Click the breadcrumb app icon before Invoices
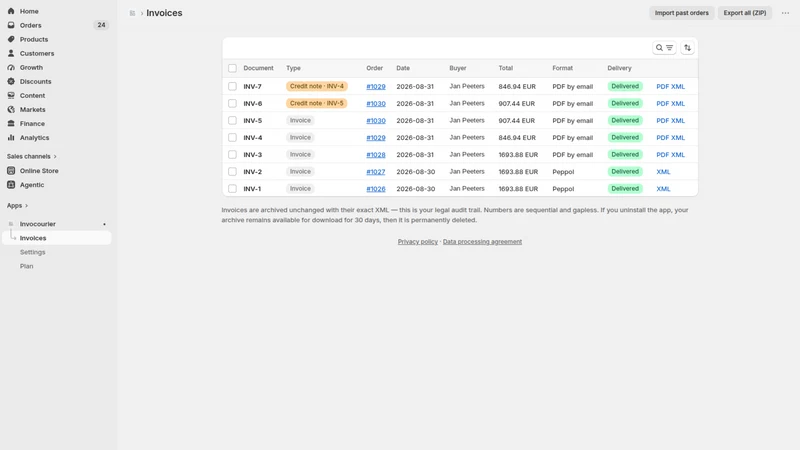The image size is (800, 450). 132,13
